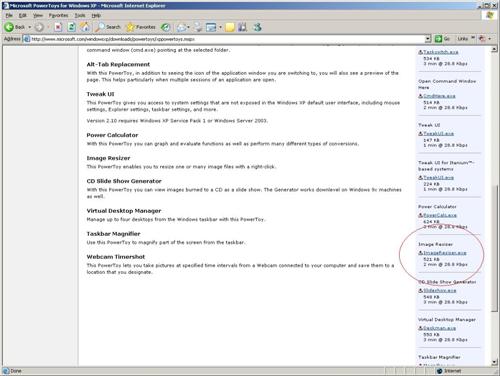Click the '534 KB' size under Taskswitch.exe
Viewport: 500px width, 376px height.
click(431, 58)
